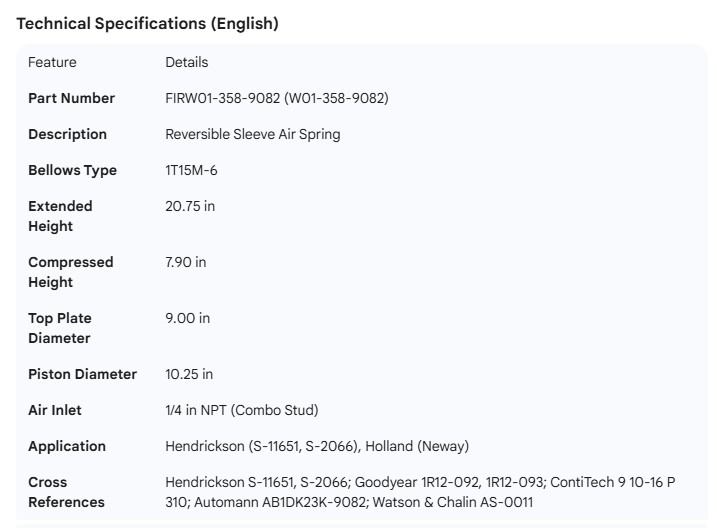Click the Compressed Height label
The width and height of the screenshot is (717, 528).
pyautogui.click(x=70, y=272)
